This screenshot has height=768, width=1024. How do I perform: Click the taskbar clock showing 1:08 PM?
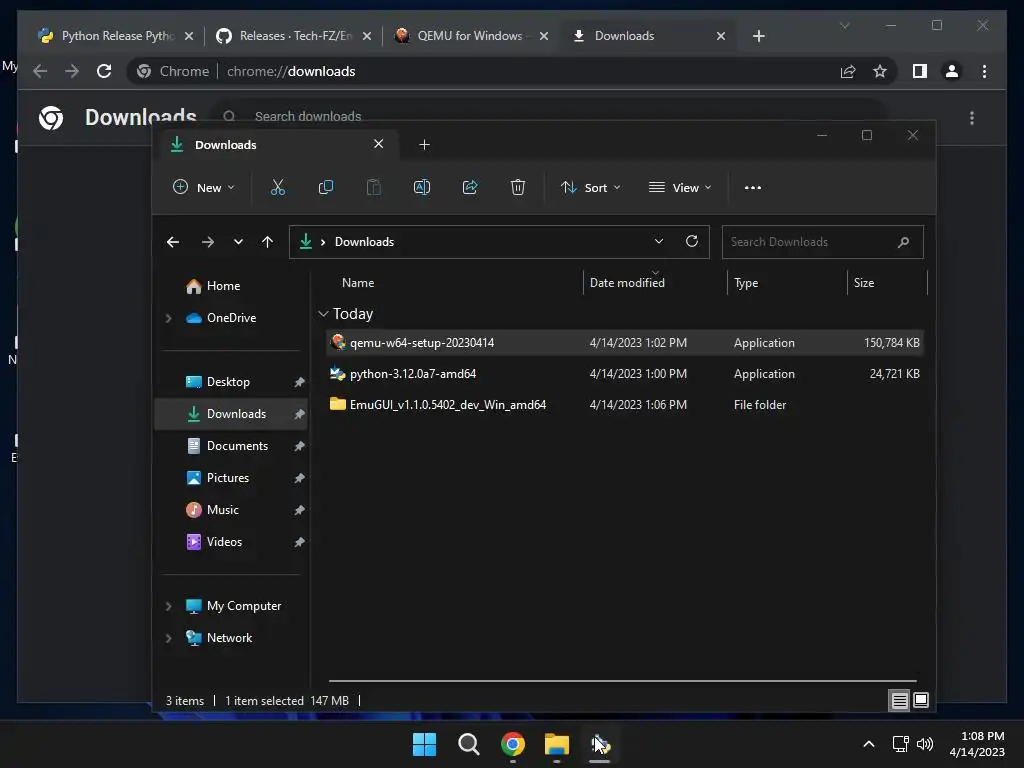(x=977, y=744)
